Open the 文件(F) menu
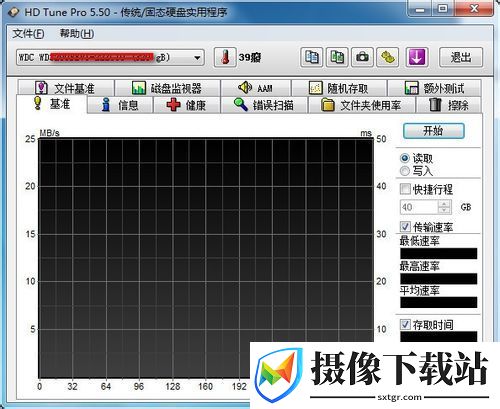 point(28,33)
